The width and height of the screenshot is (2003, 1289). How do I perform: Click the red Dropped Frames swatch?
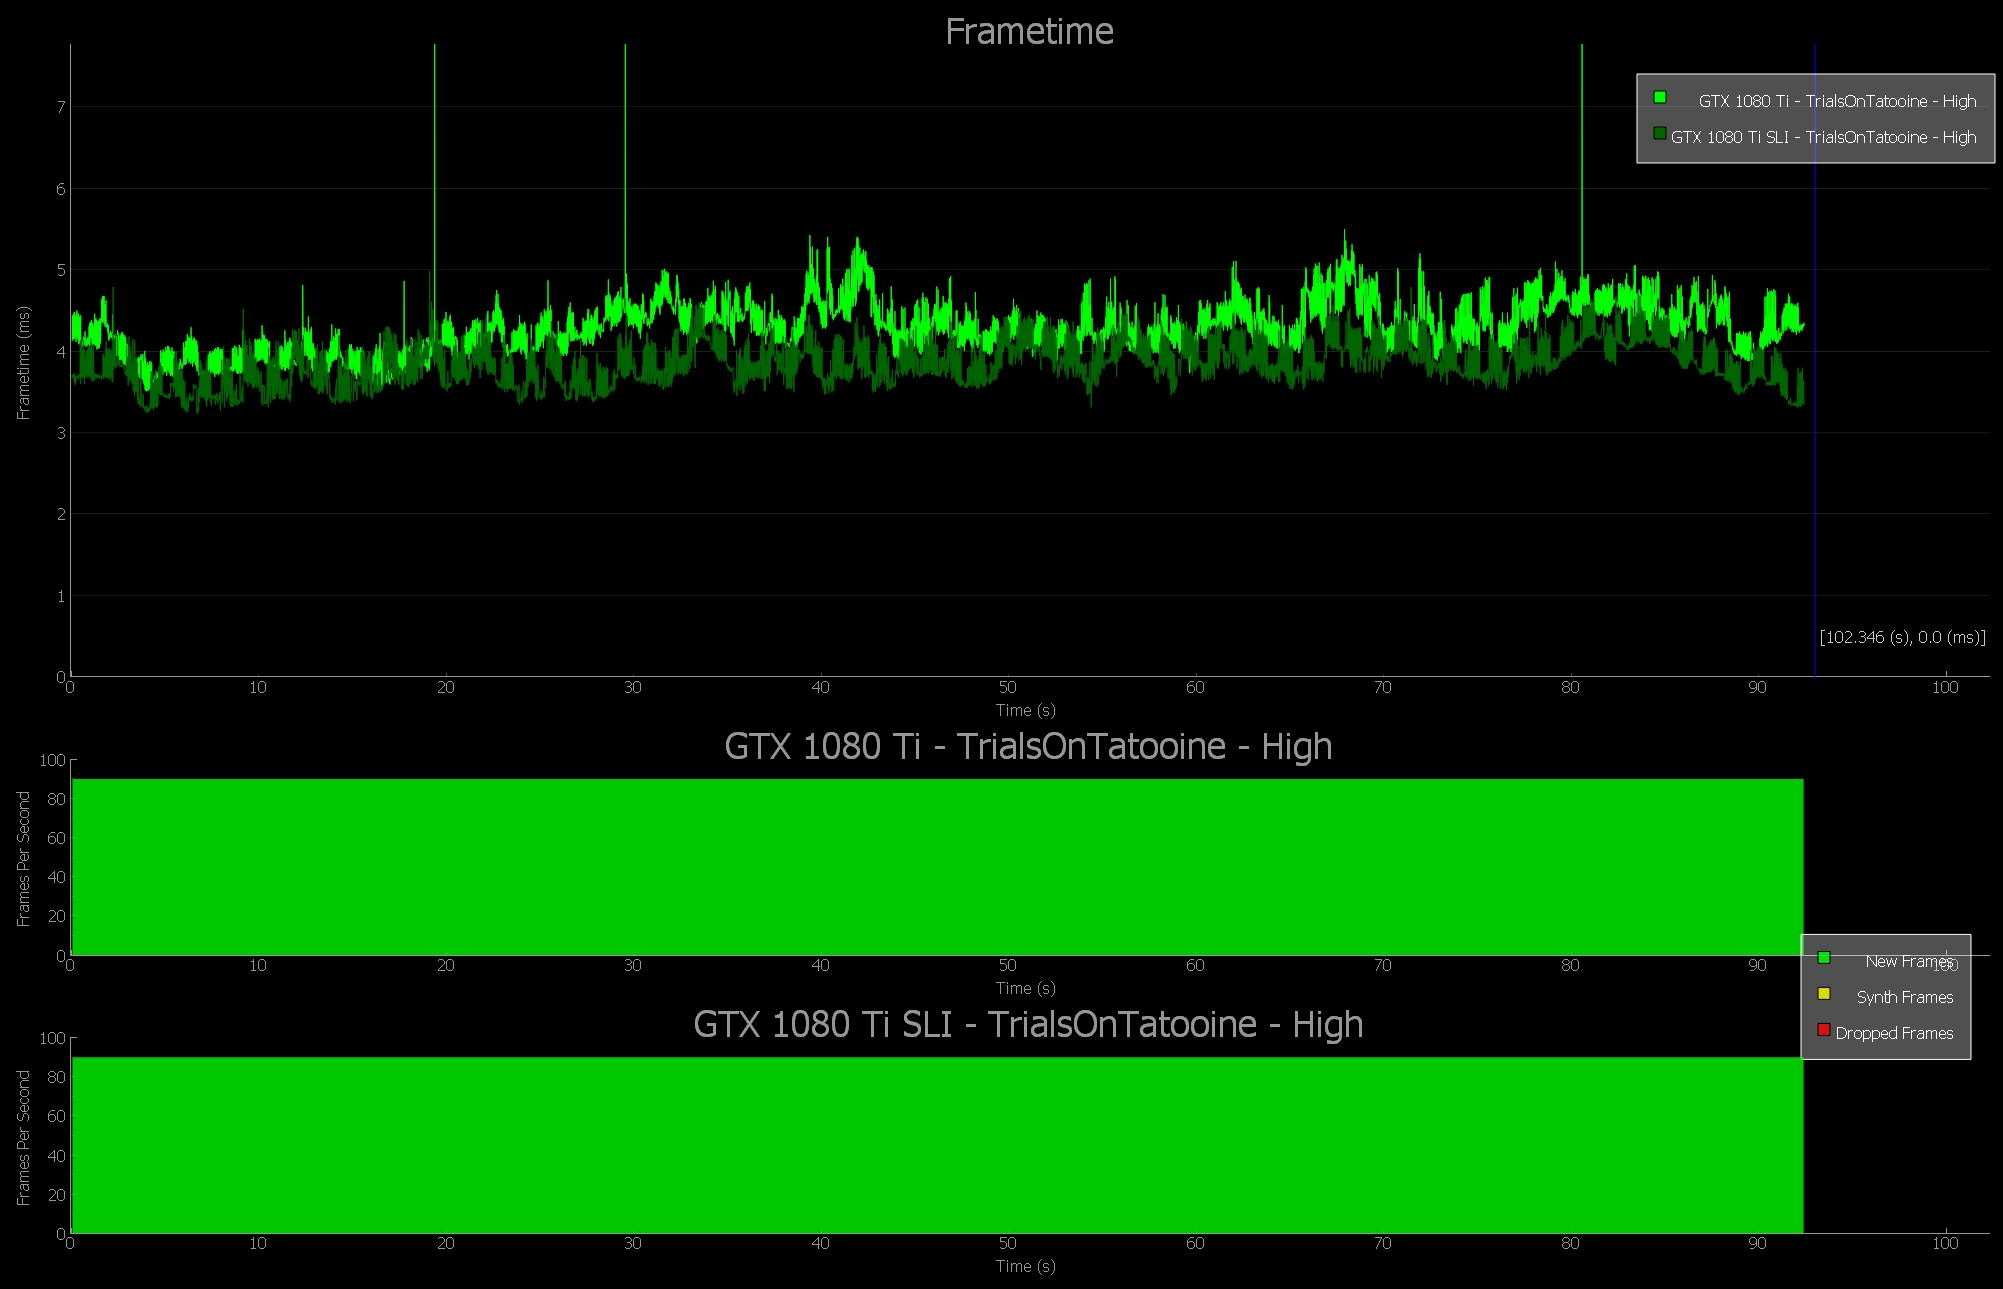(1824, 1029)
